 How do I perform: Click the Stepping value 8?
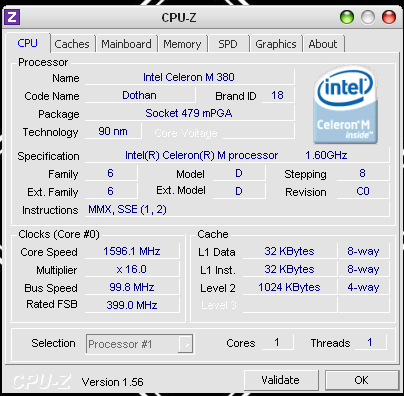(x=363, y=173)
